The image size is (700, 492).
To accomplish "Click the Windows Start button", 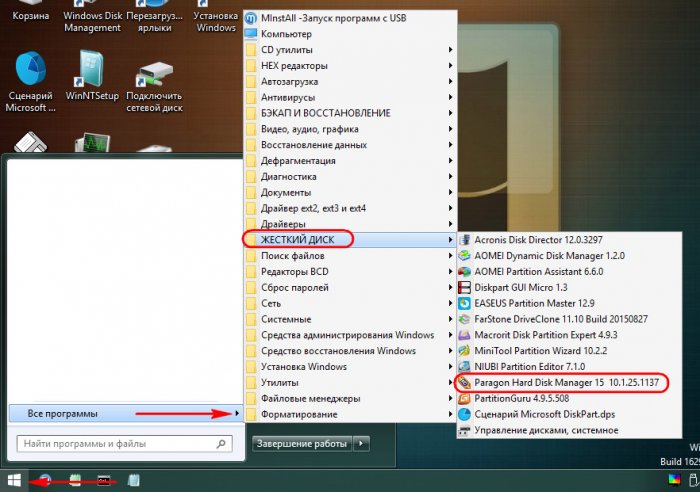I will [x=14, y=481].
